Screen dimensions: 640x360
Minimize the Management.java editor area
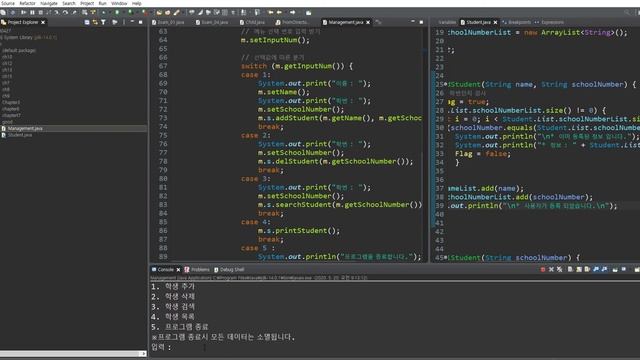click(x=413, y=22)
